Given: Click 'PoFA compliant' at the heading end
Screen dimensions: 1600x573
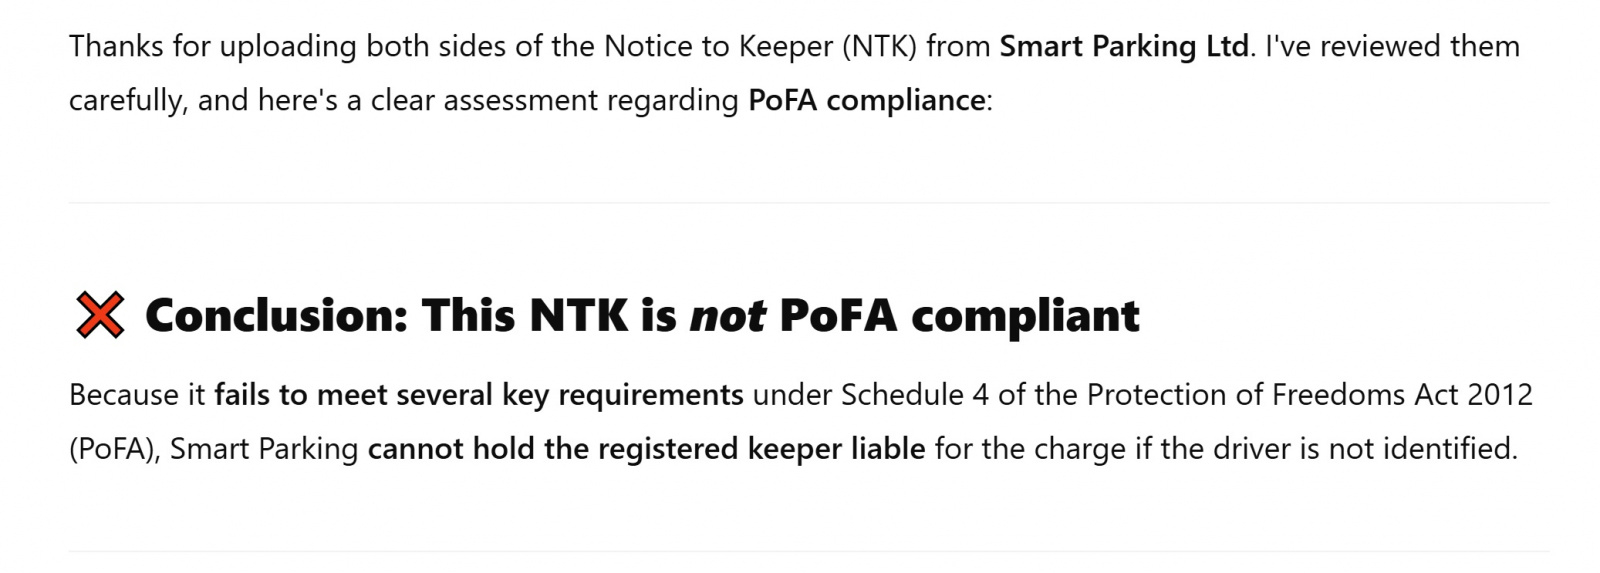Looking at the screenshot, I should click(959, 315).
